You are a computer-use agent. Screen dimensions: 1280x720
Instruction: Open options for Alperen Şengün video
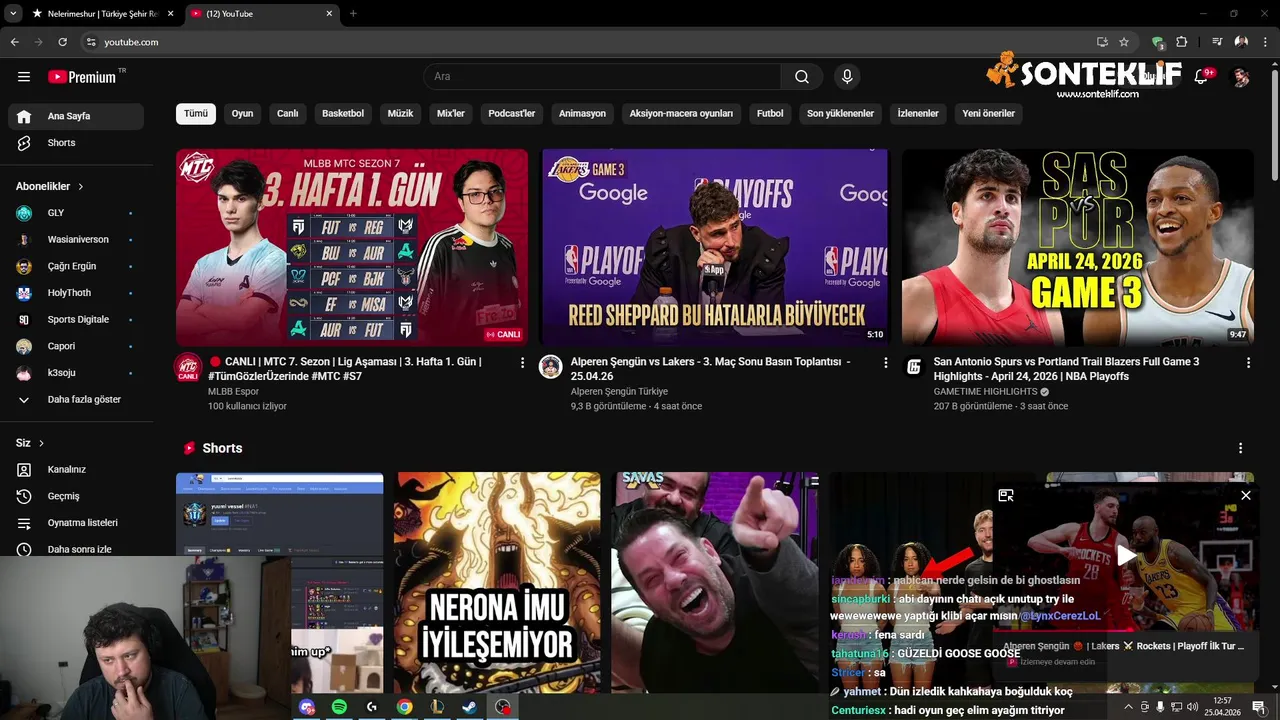click(885, 363)
